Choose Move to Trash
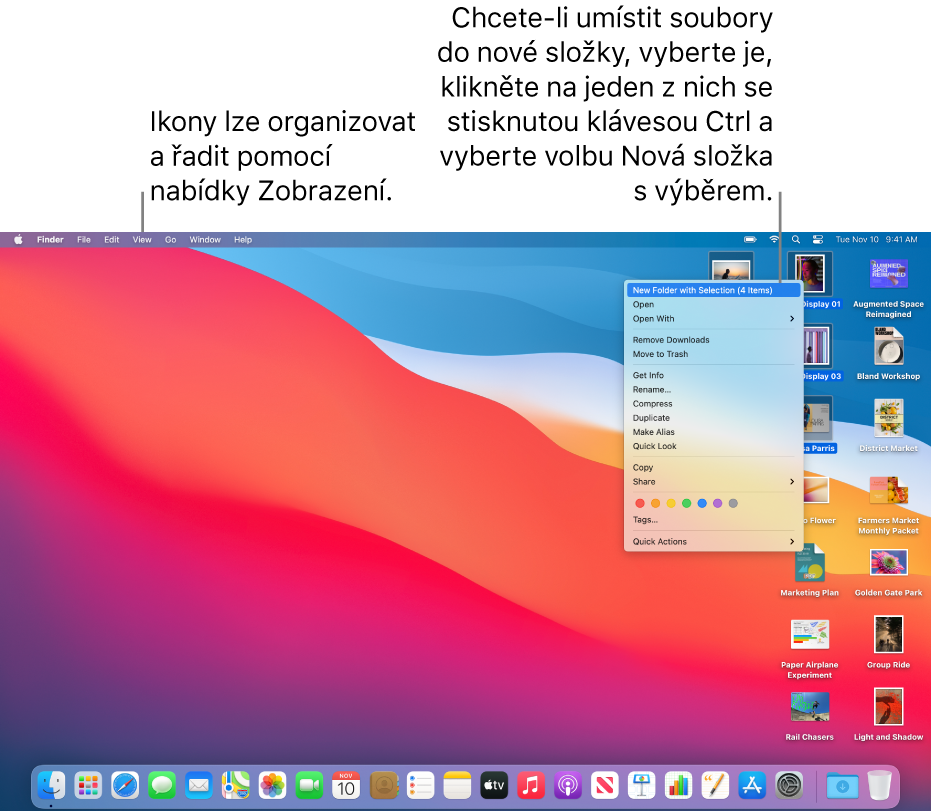 714,354
